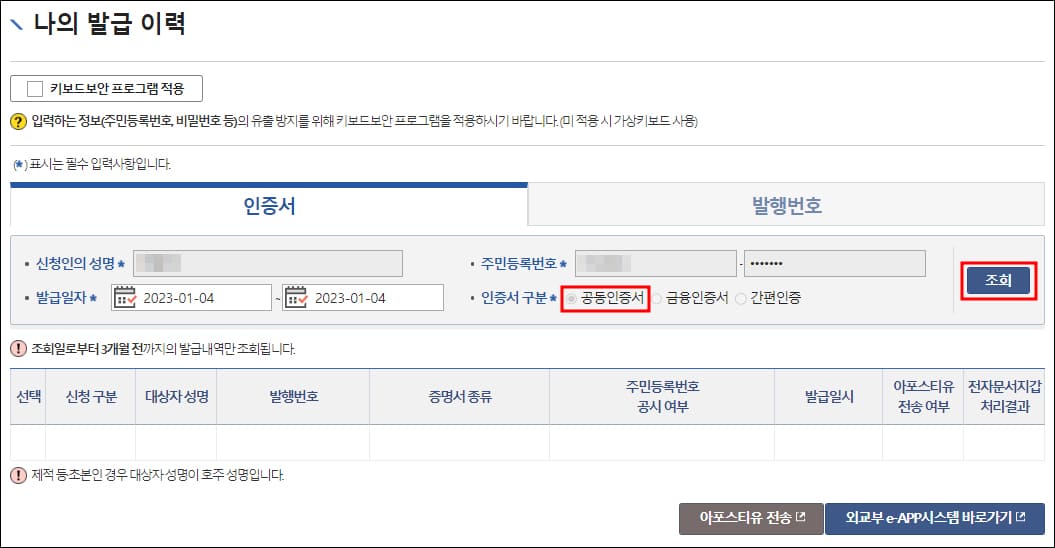Click the 인증서 구분 field label
This screenshot has width=1055, height=548.
(x=515, y=298)
